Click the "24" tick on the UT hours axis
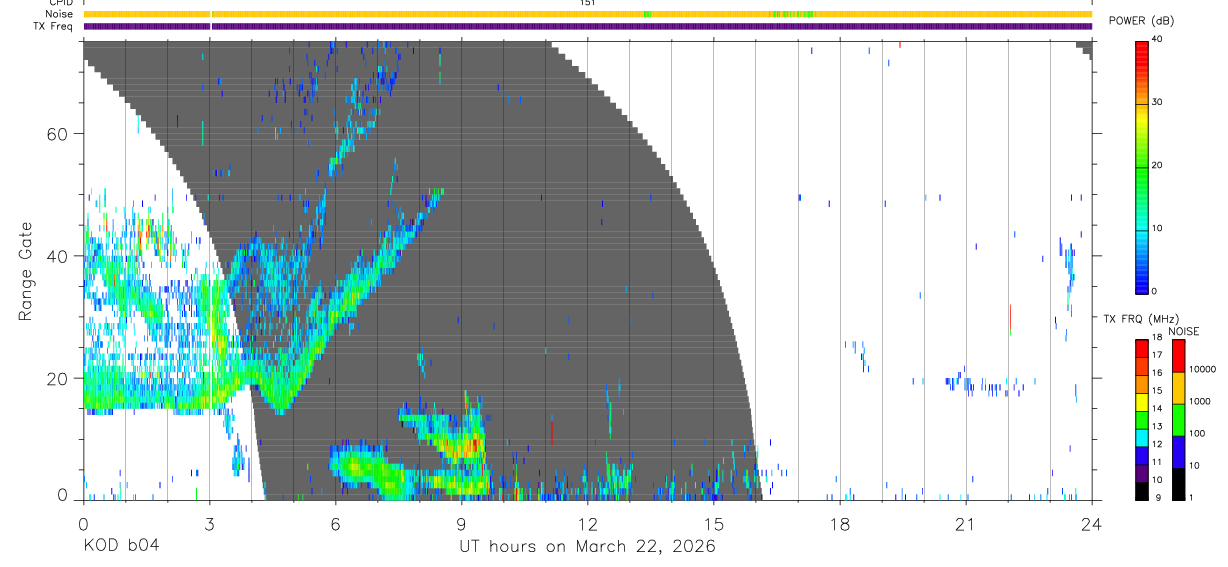1228x567 pixels. 1092,524
